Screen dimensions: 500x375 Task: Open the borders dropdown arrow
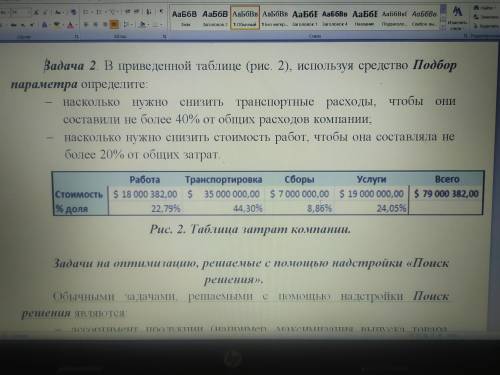pos(162,25)
